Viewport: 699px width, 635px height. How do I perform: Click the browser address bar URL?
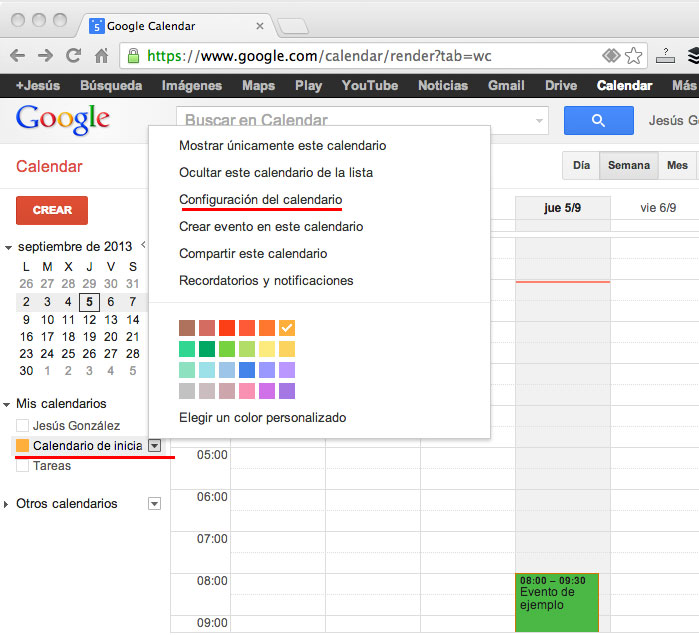(319, 56)
